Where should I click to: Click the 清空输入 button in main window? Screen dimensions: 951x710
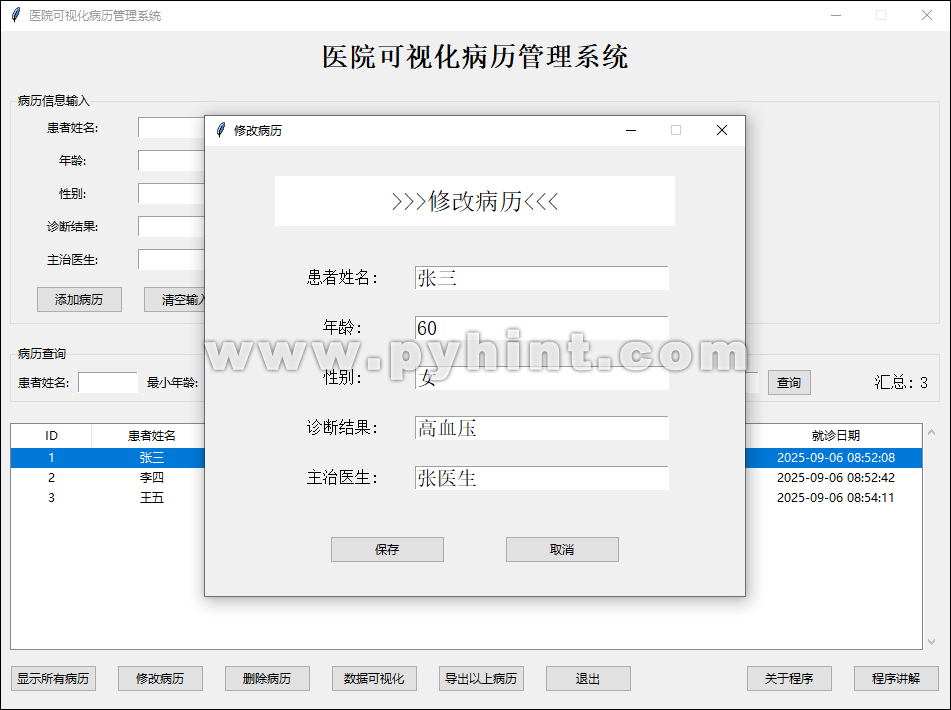pyautogui.click(x=175, y=300)
